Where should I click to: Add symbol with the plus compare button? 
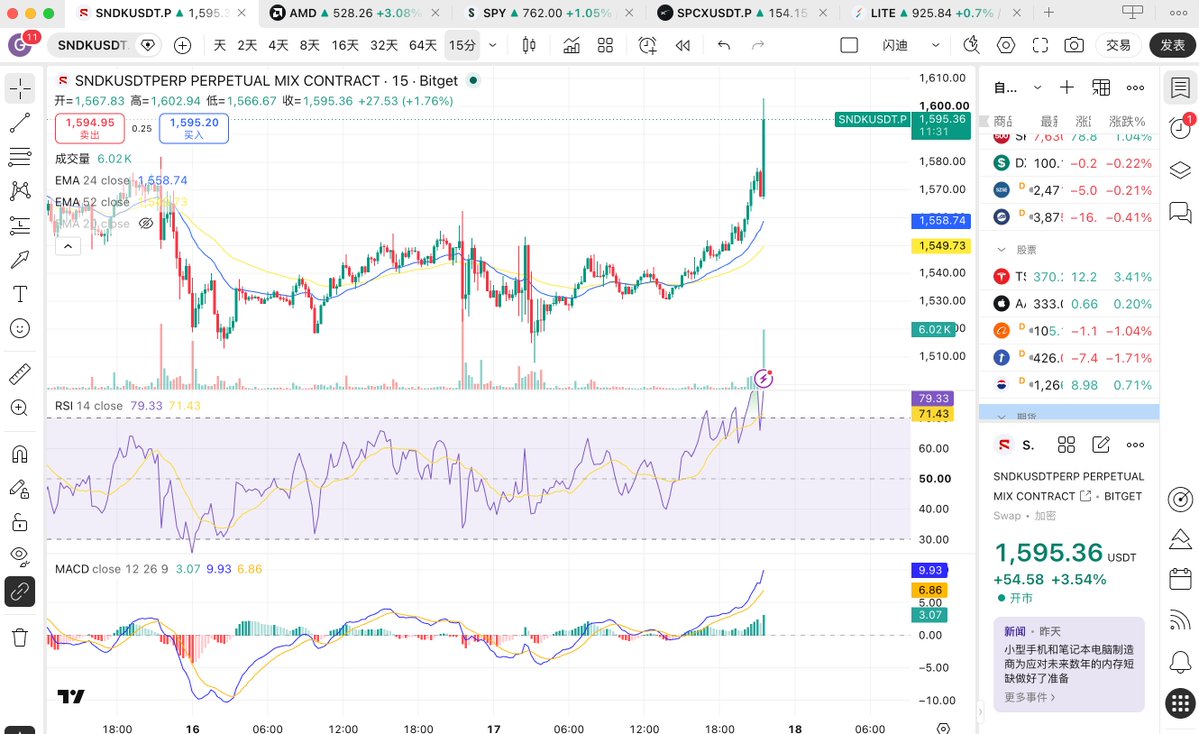click(182, 46)
